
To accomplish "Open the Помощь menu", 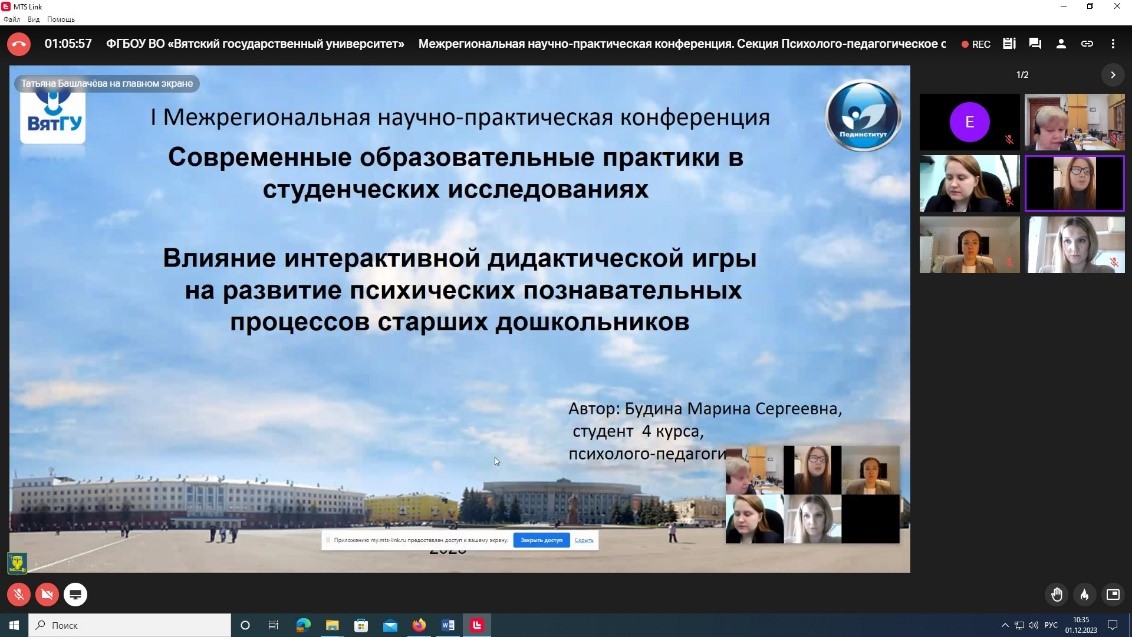I will [x=60, y=19].
